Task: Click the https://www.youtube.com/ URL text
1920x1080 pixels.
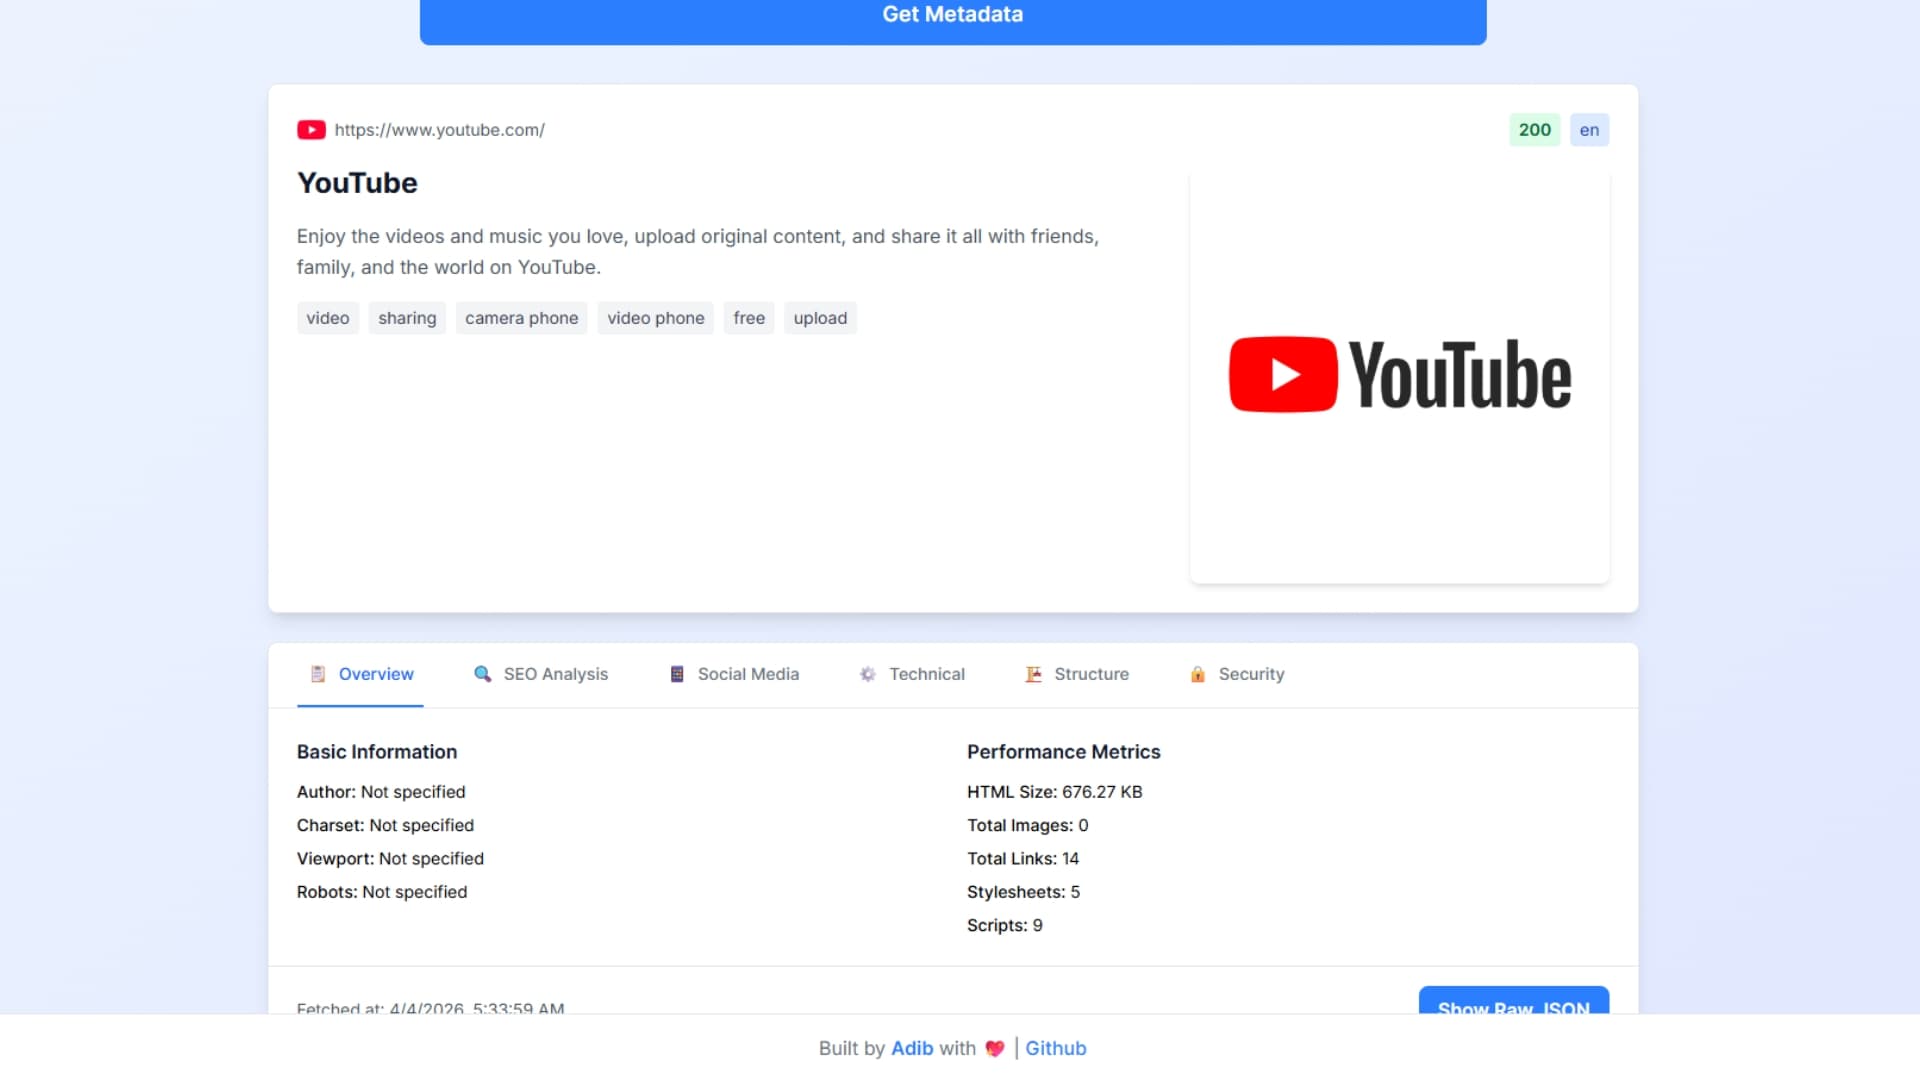Action: 440,130
